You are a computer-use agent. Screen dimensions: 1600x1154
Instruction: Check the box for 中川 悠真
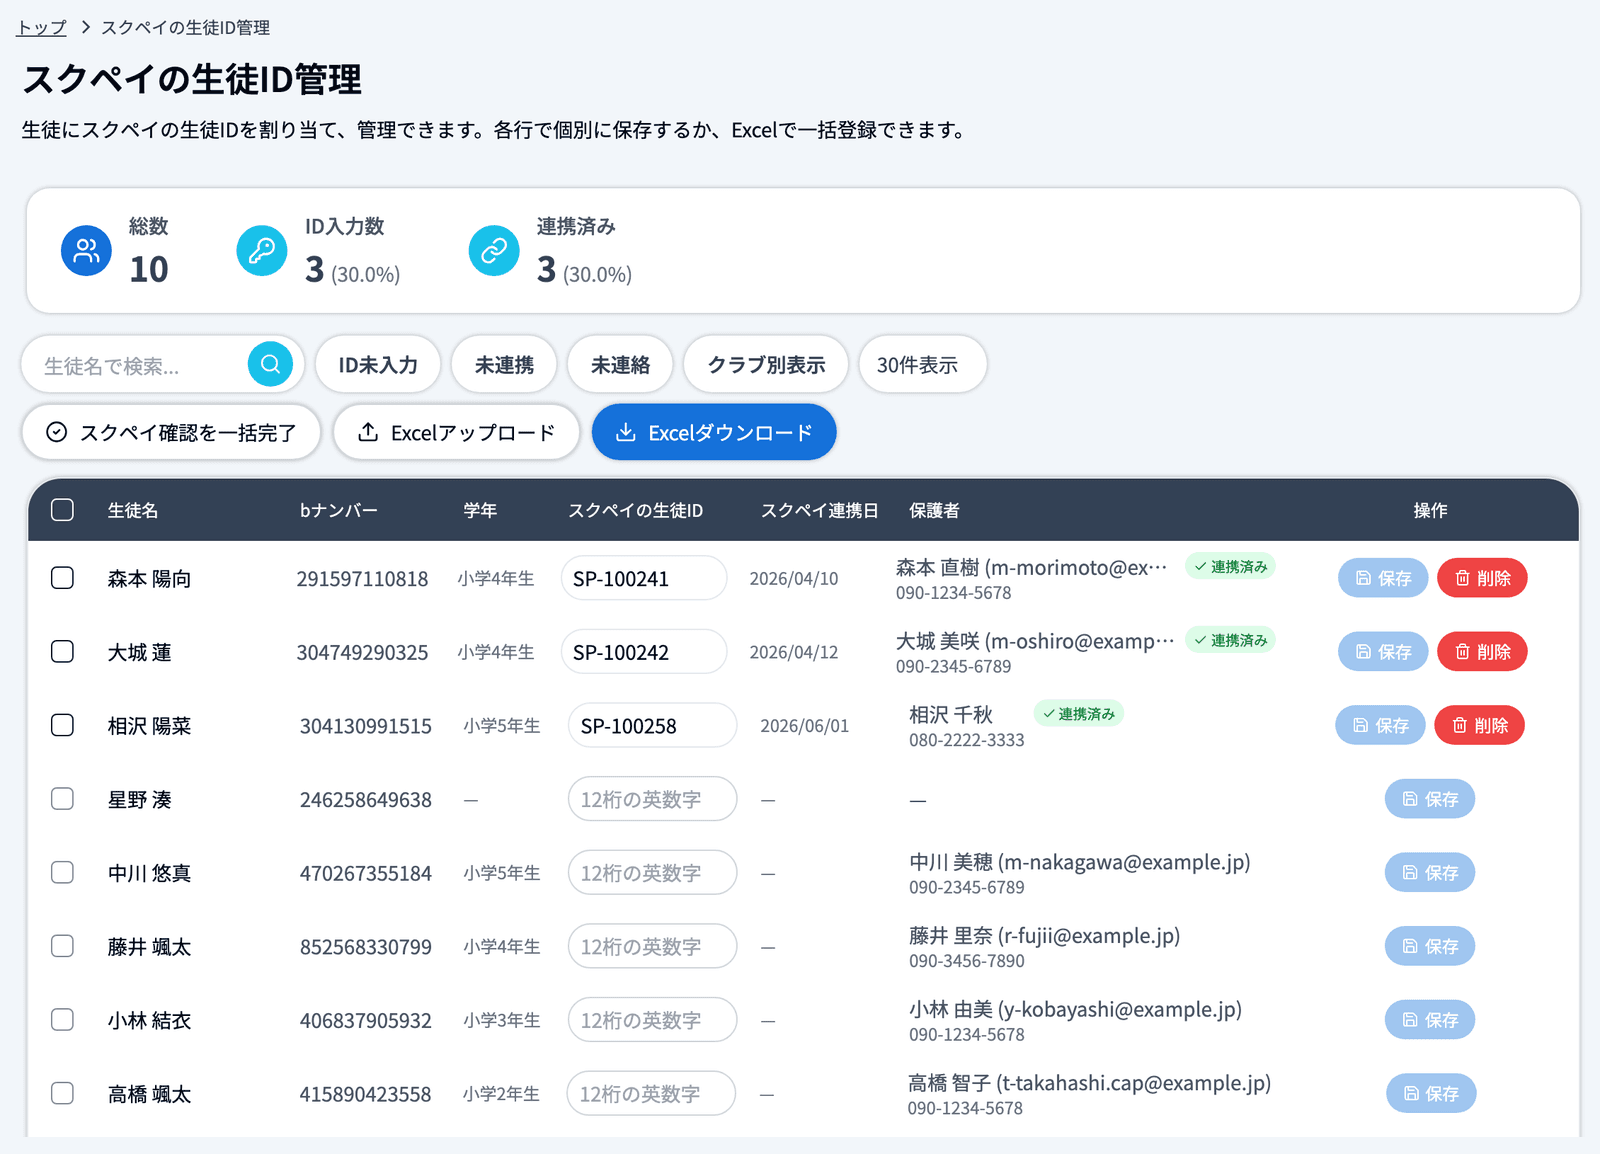(x=62, y=873)
